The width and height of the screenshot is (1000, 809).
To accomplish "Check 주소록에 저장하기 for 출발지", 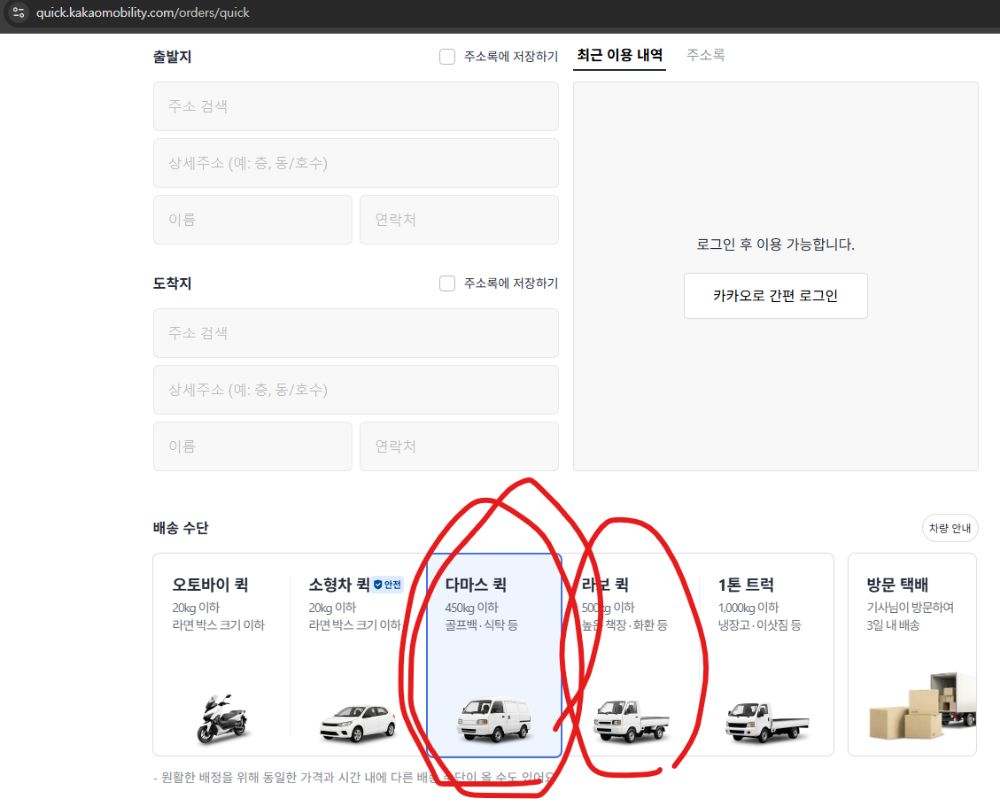I will pyautogui.click(x=447, y=57).
